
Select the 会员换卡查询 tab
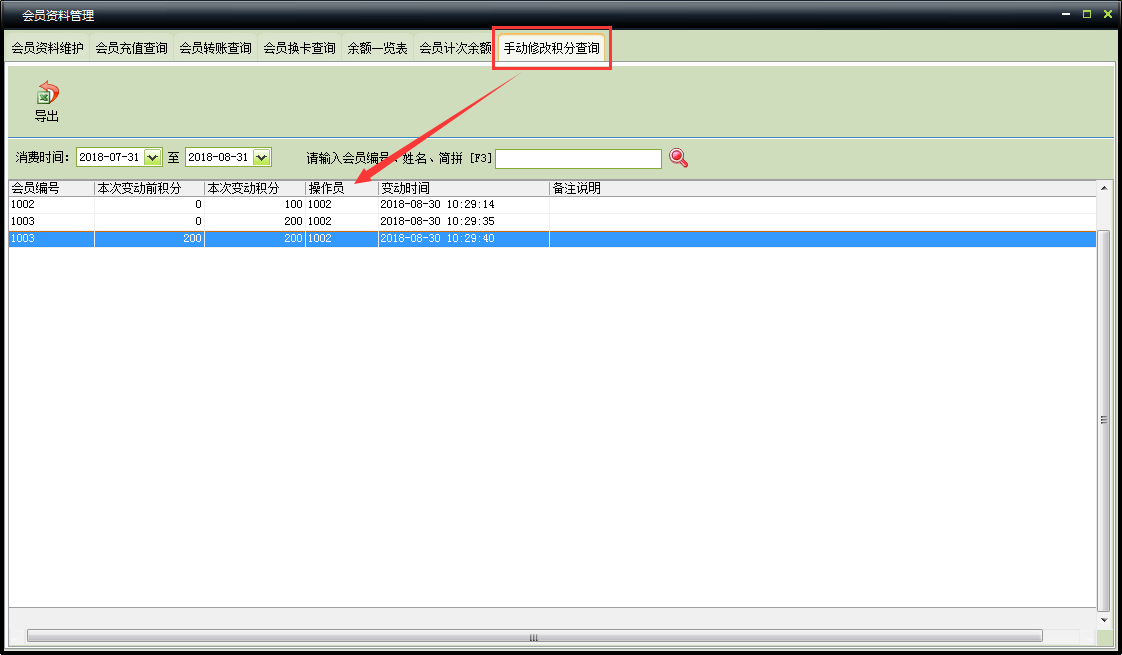click(x=300, y=48)
